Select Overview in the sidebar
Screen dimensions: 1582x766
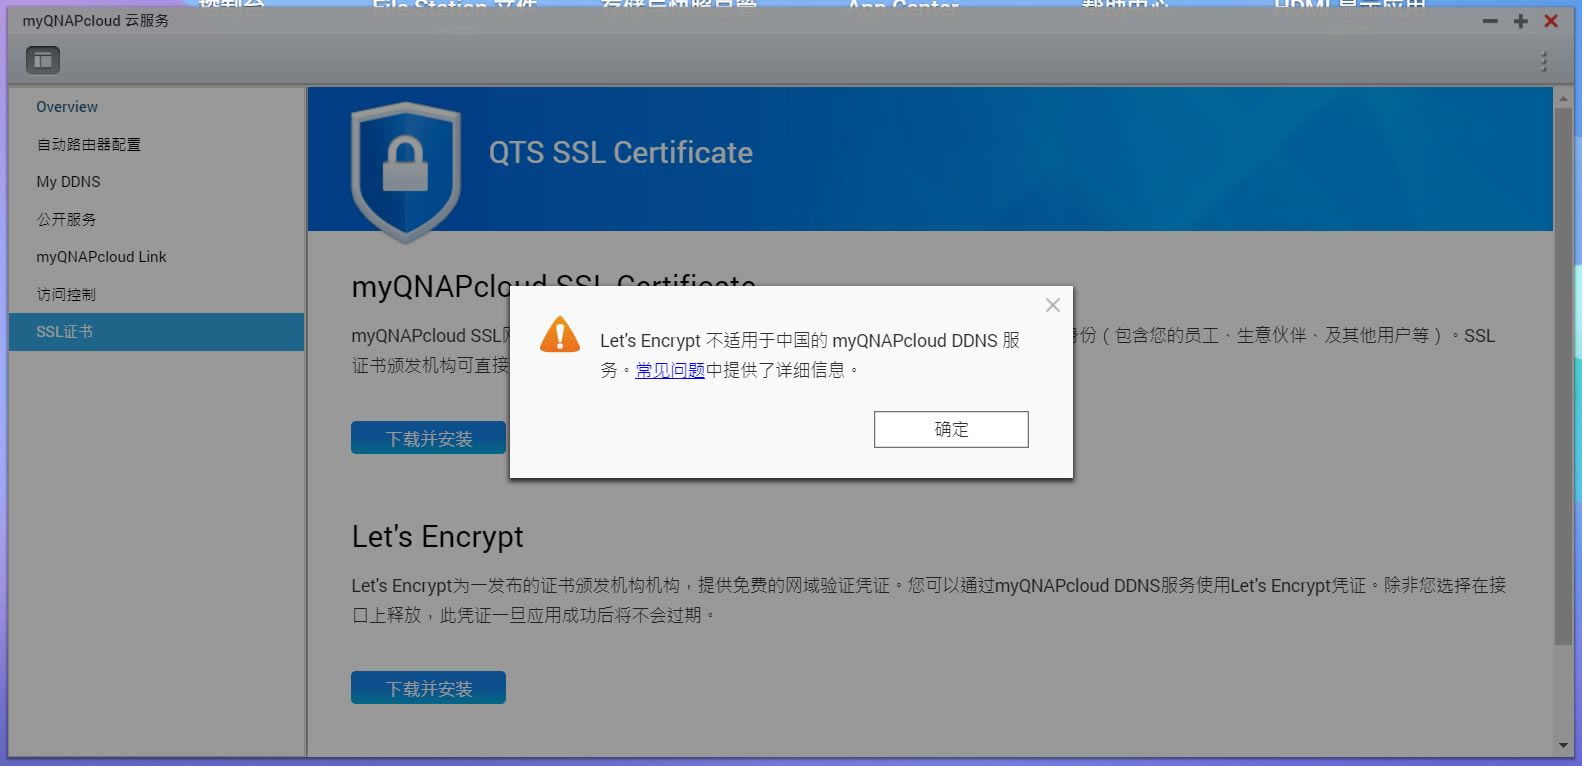[67, 107]
